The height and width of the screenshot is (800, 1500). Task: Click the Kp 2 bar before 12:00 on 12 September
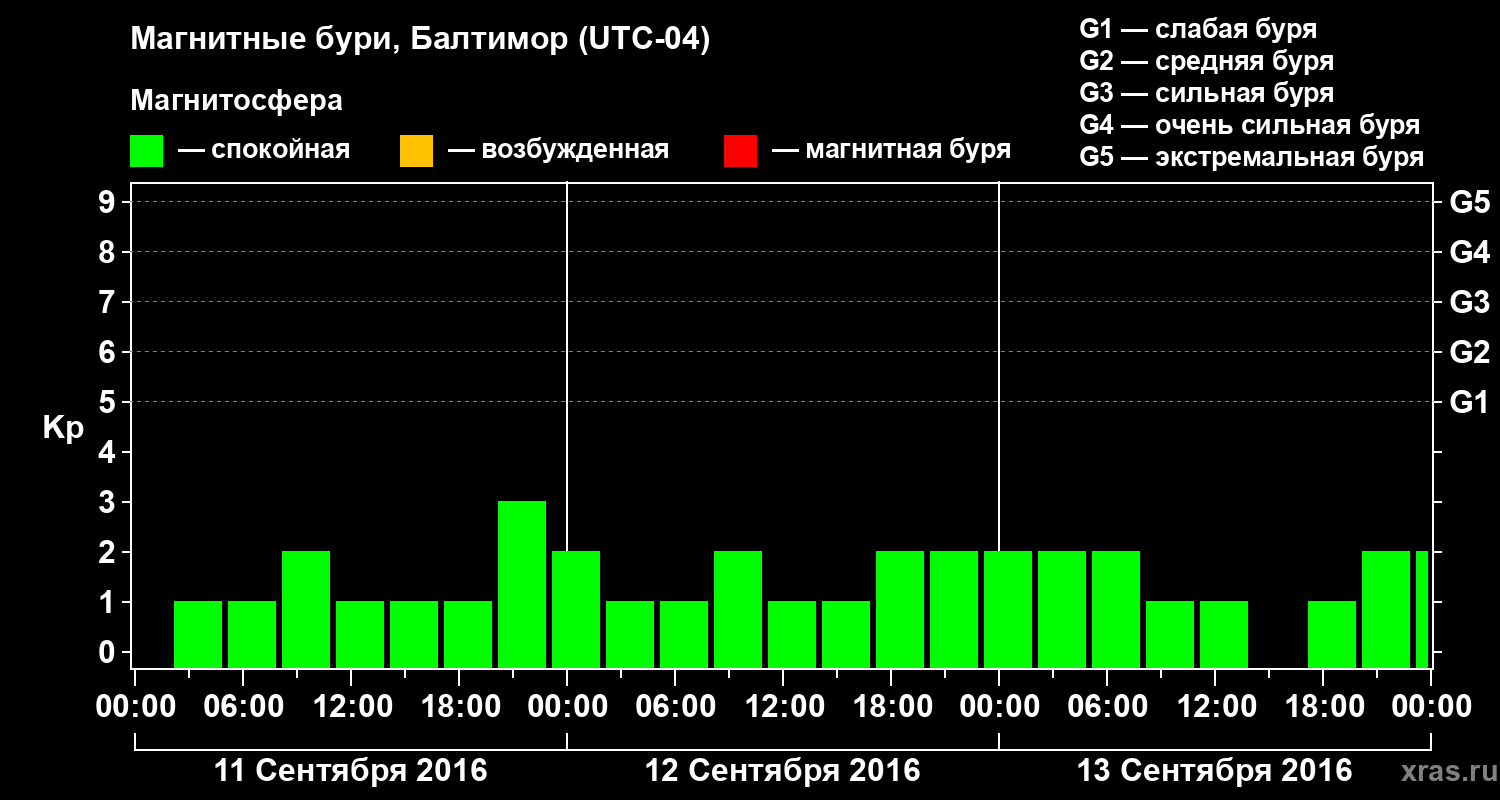click(x=738, y=609)
